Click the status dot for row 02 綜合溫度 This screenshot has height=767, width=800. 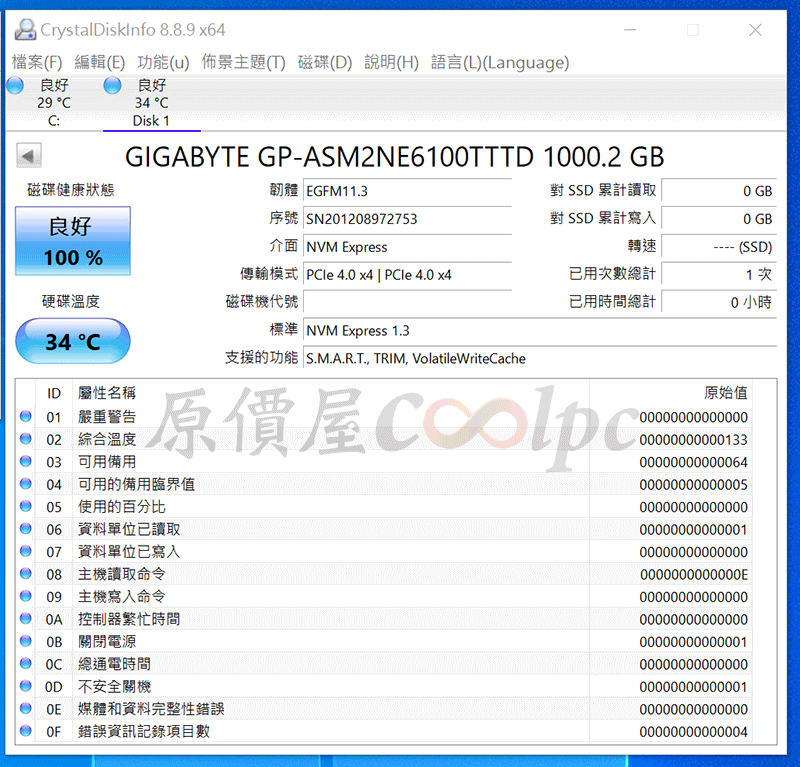(26, 439)
